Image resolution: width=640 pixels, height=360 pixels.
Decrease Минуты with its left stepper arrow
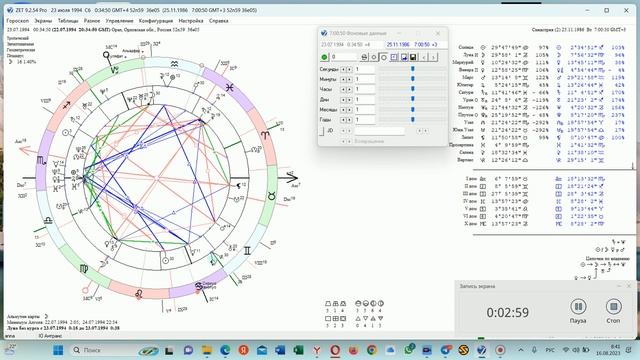(343, 79)
